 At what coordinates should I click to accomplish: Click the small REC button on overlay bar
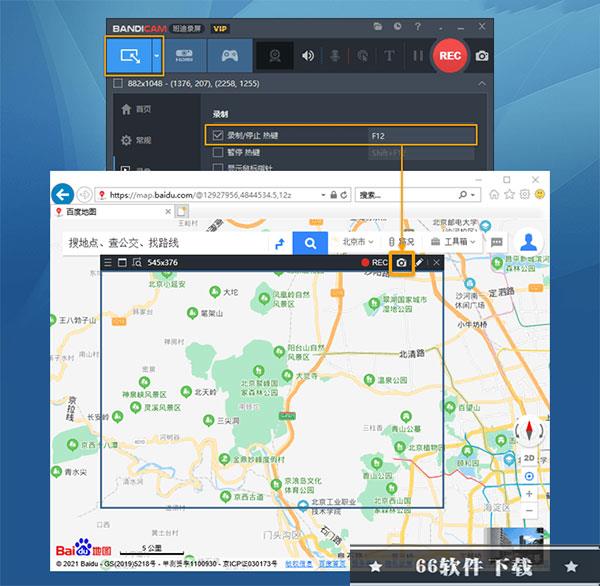374,263
